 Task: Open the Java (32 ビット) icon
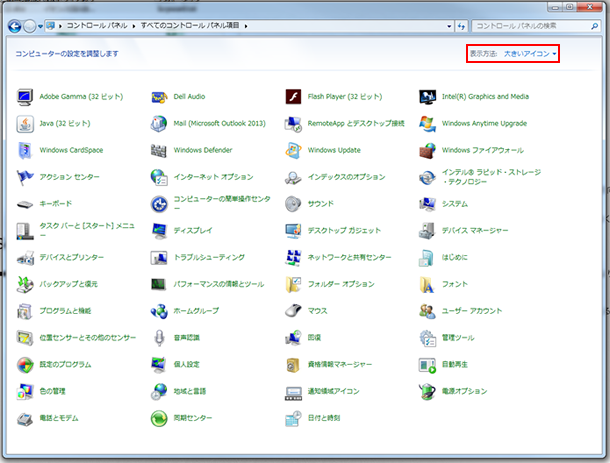pyautogui.click(x=25, y=123)
